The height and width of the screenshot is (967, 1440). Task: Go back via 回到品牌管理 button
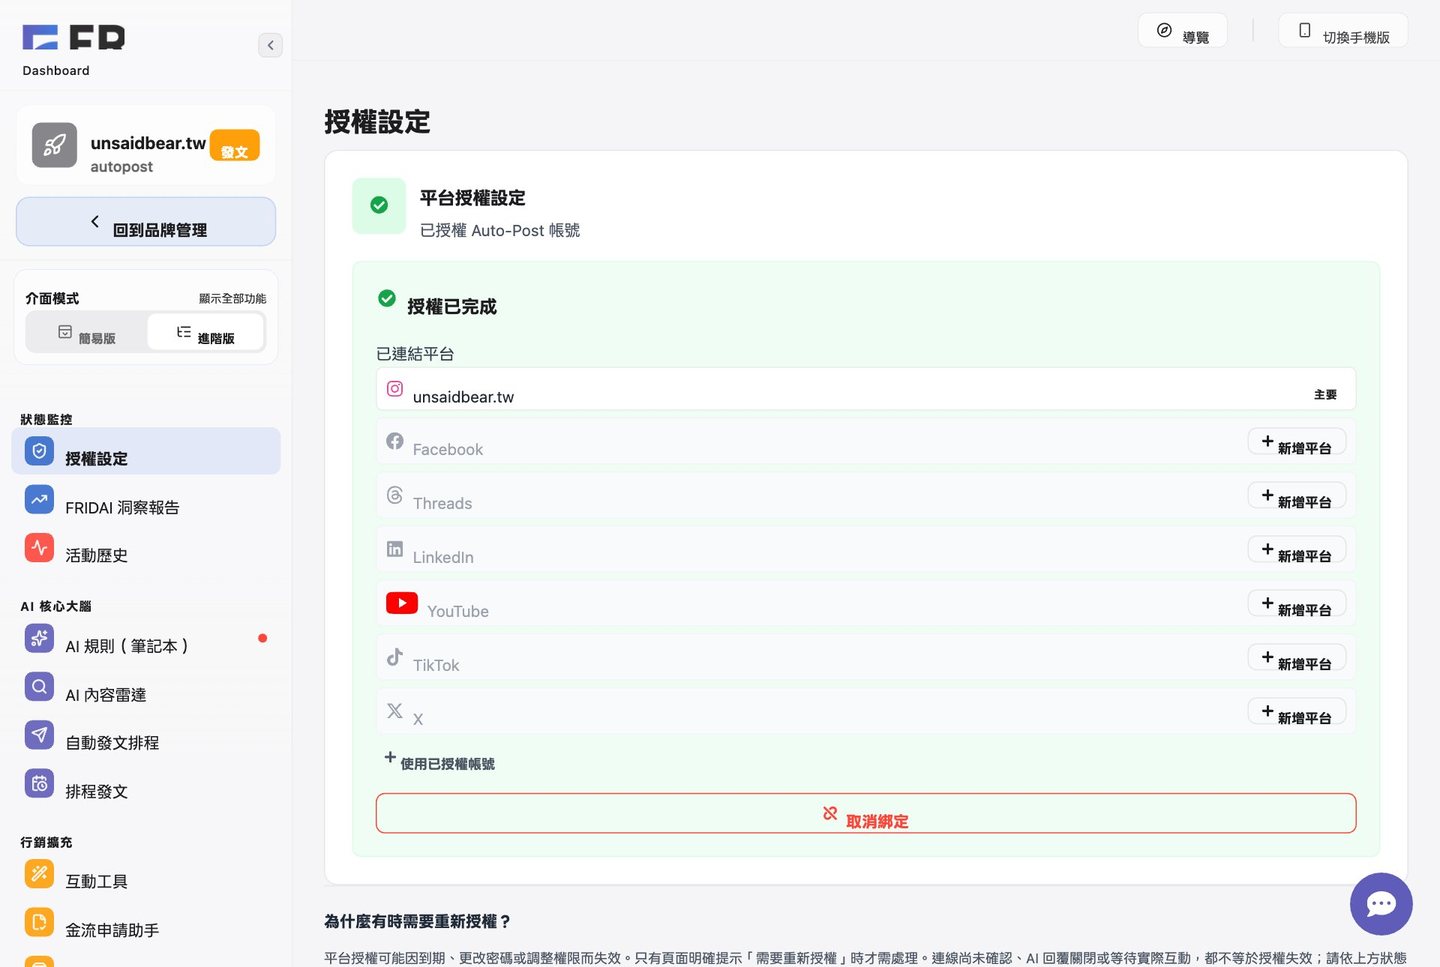[x=146, y=222]
